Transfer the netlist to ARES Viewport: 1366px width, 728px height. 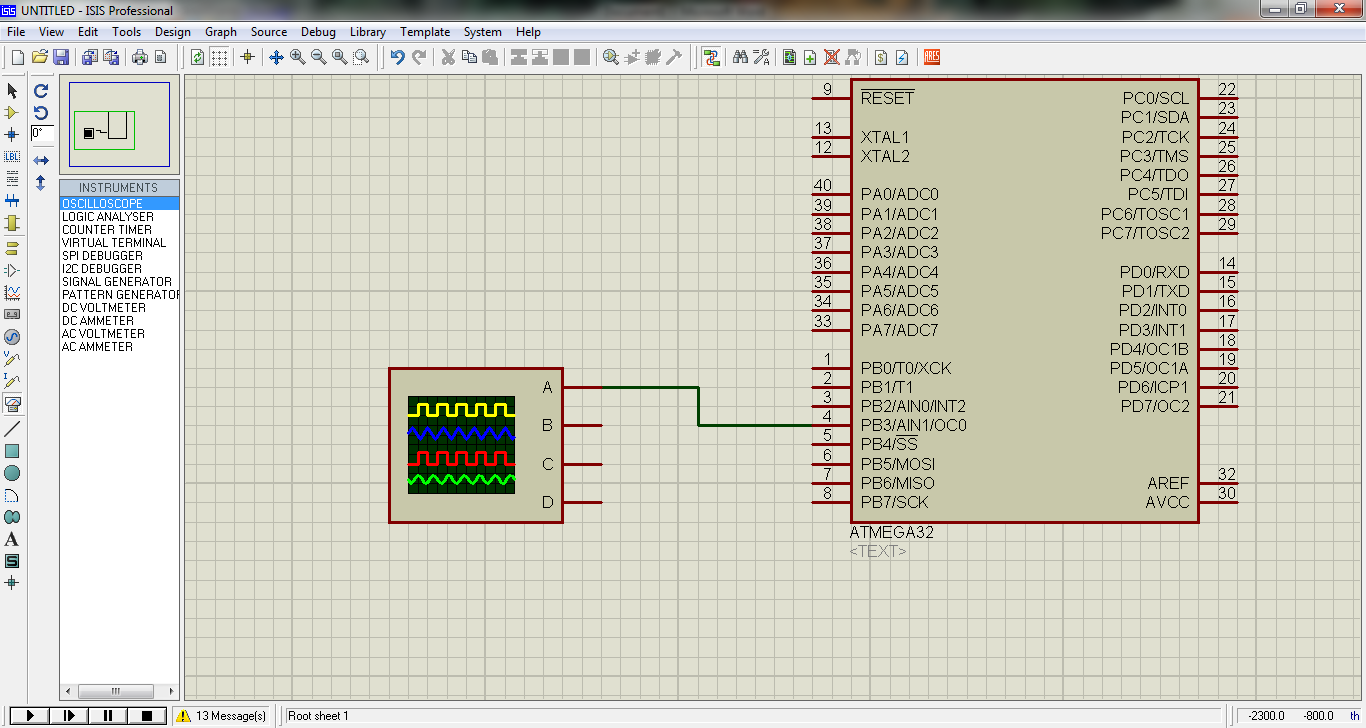[x=933, y=57]
